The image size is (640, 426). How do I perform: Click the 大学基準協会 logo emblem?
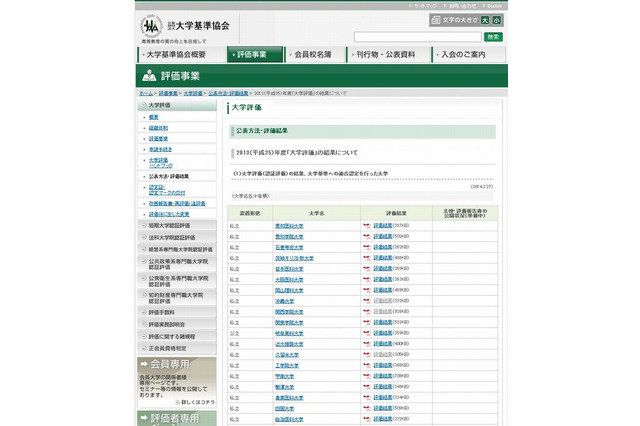(x=151, y=26)
